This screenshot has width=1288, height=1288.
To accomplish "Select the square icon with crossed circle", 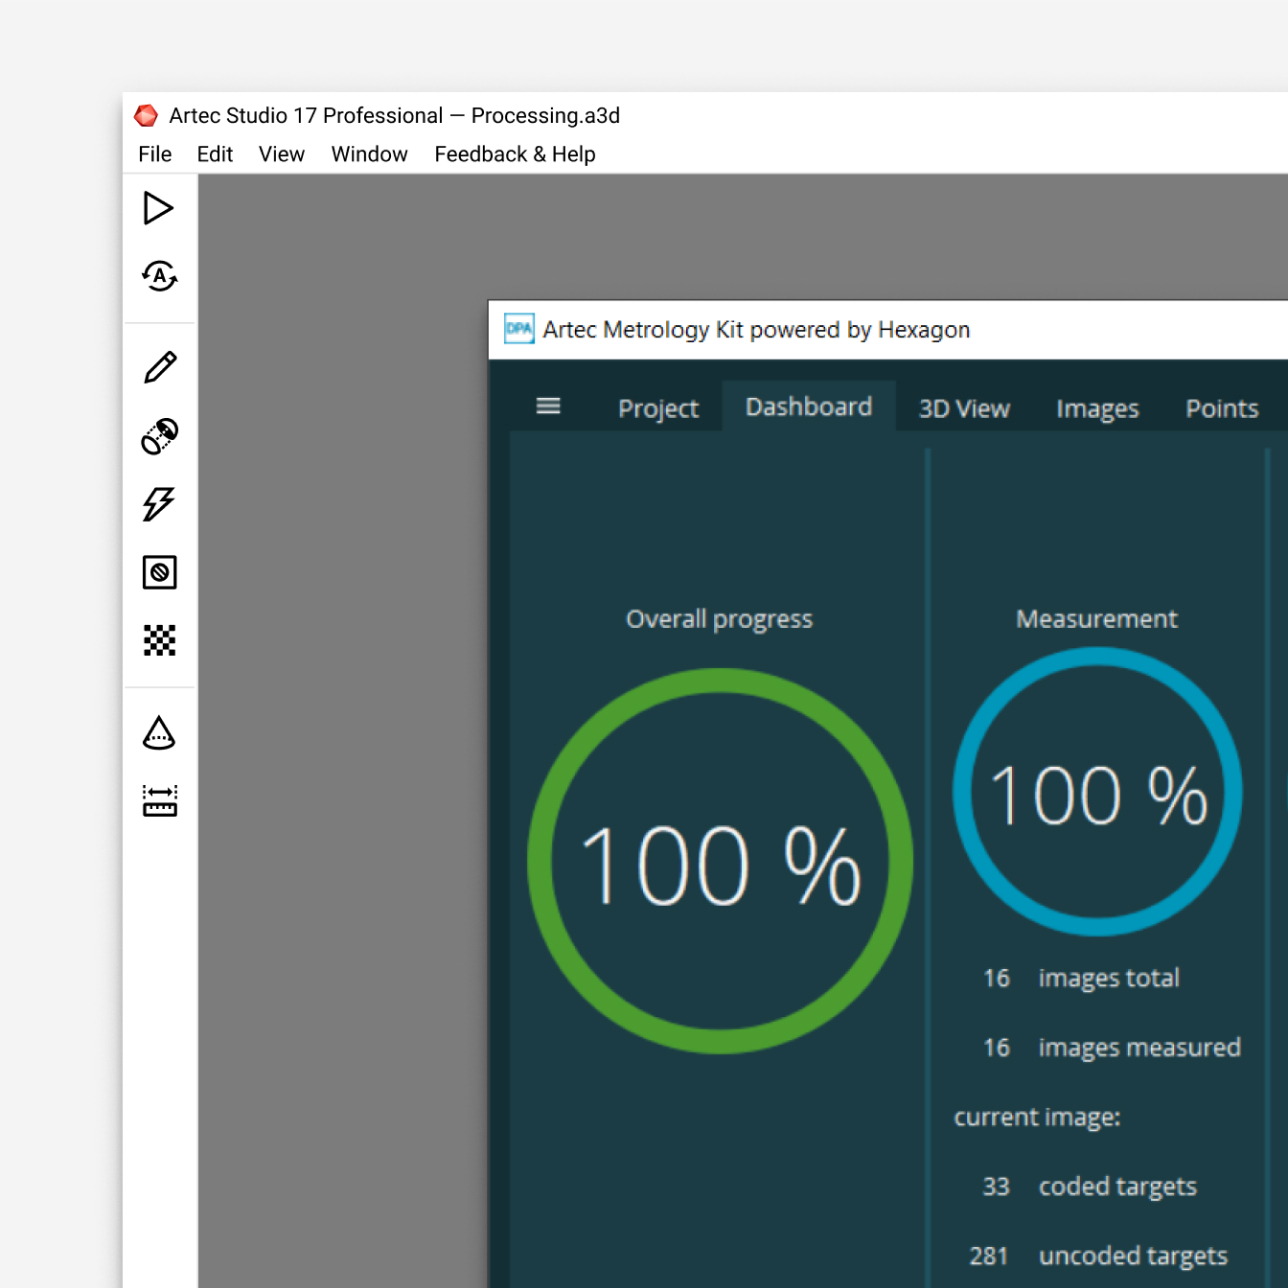I will click(x=159, y=572).
